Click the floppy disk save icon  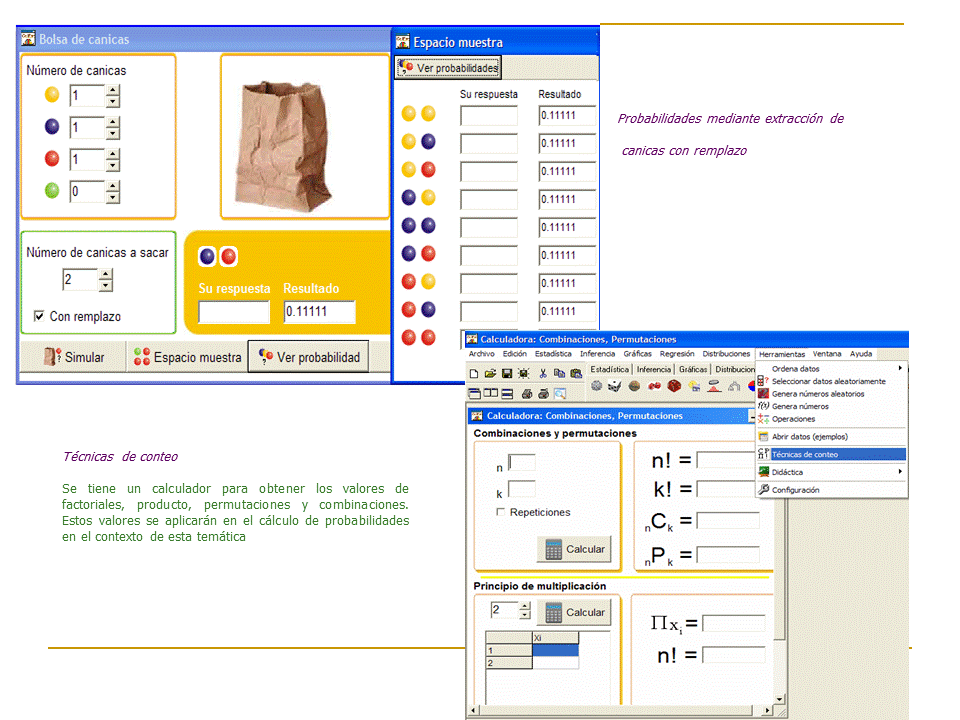tap(507, 373)
